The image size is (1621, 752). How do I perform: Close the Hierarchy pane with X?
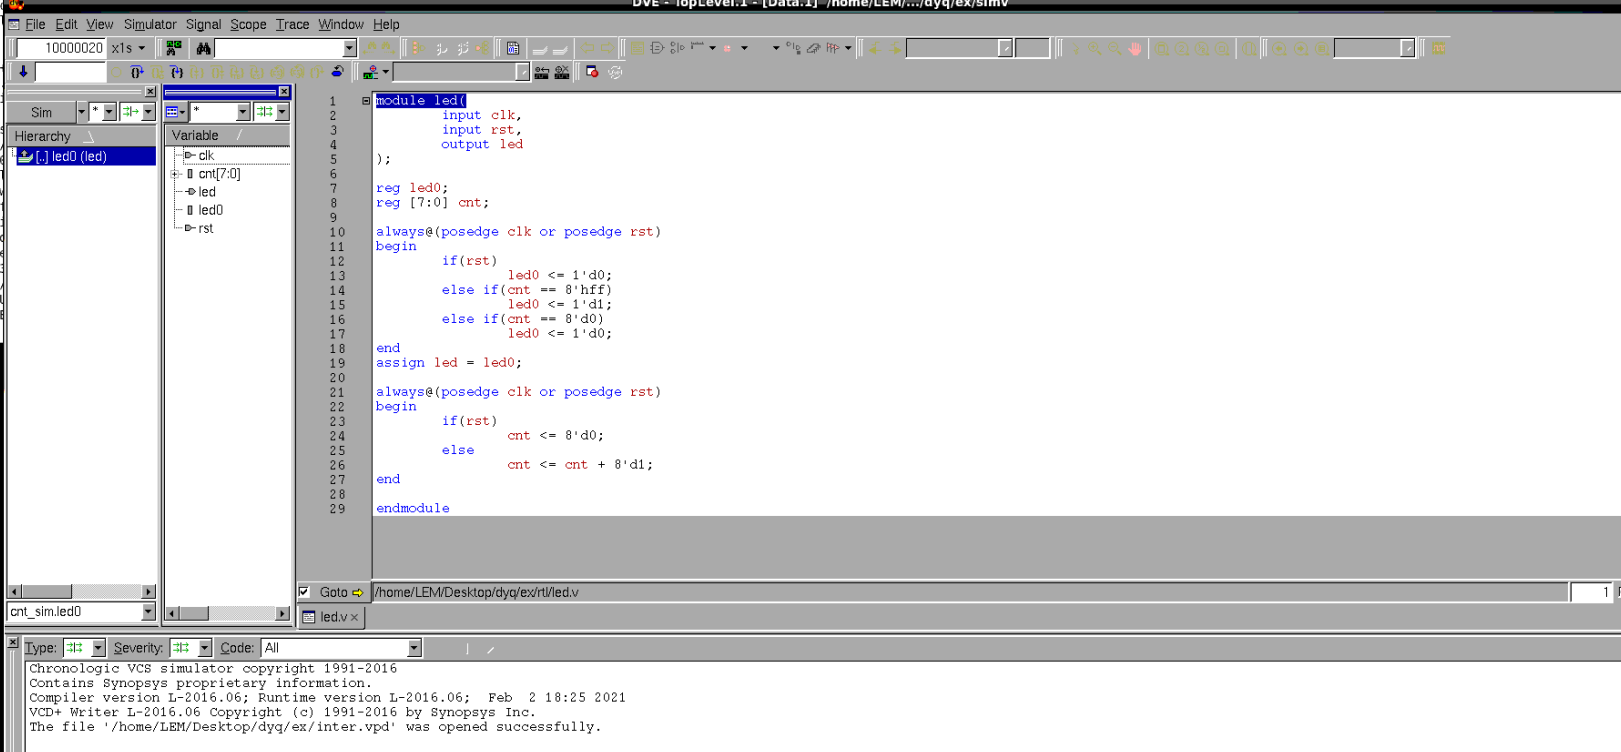pos(150,92)
